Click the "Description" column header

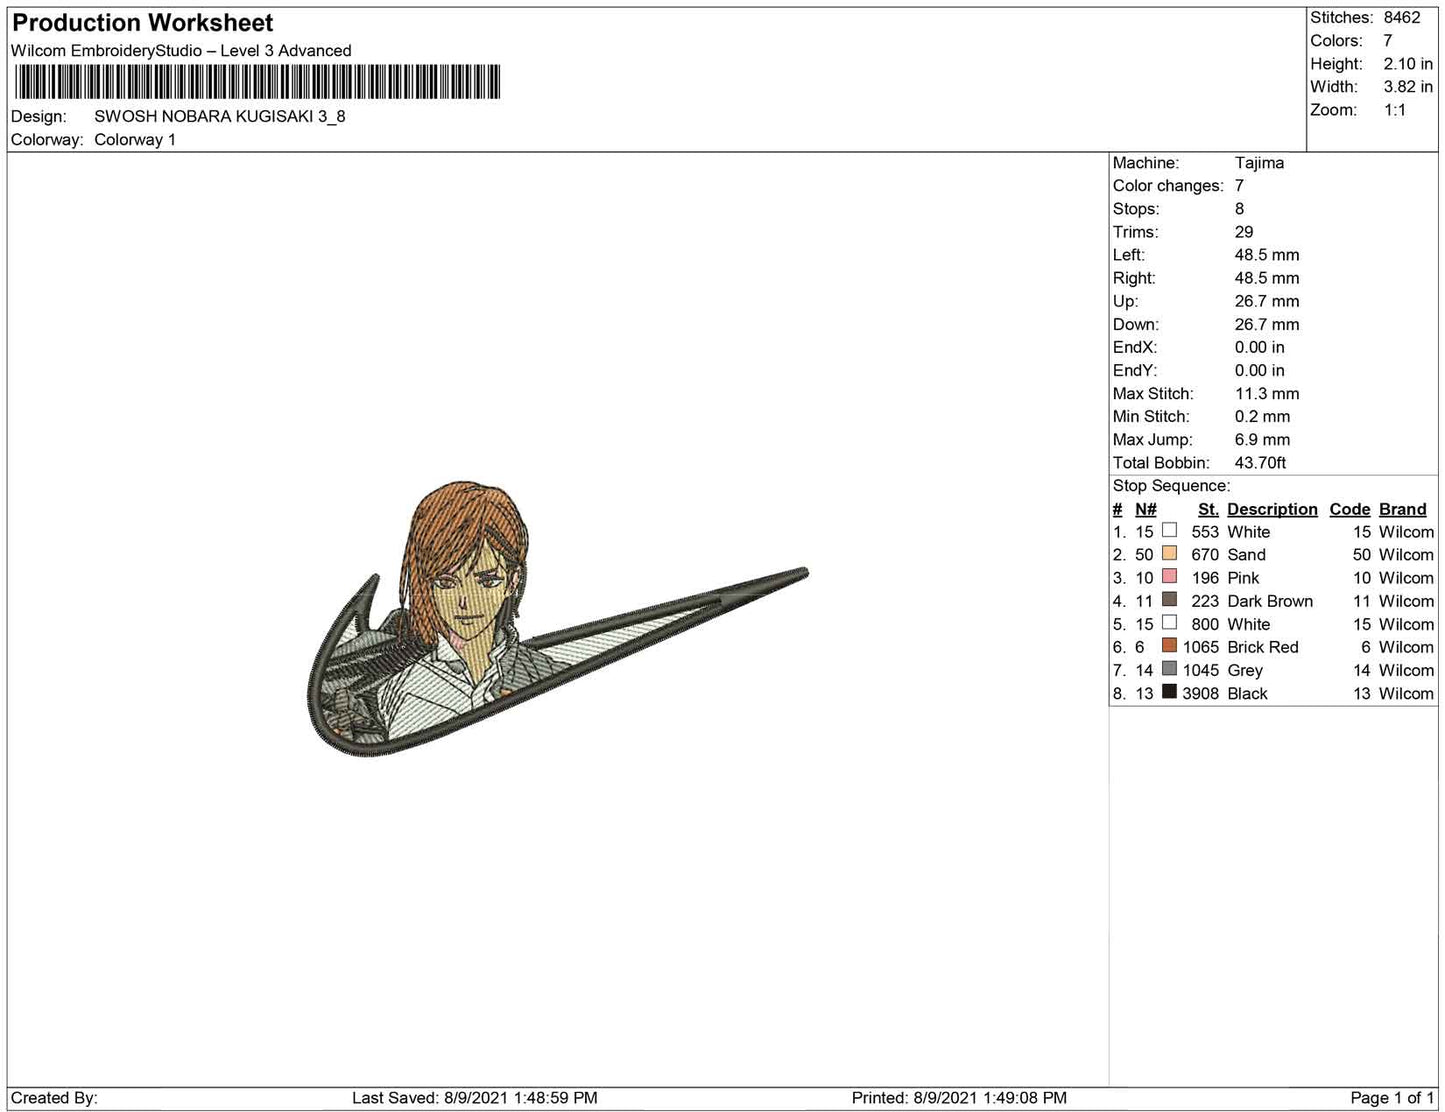[1272, 509]
